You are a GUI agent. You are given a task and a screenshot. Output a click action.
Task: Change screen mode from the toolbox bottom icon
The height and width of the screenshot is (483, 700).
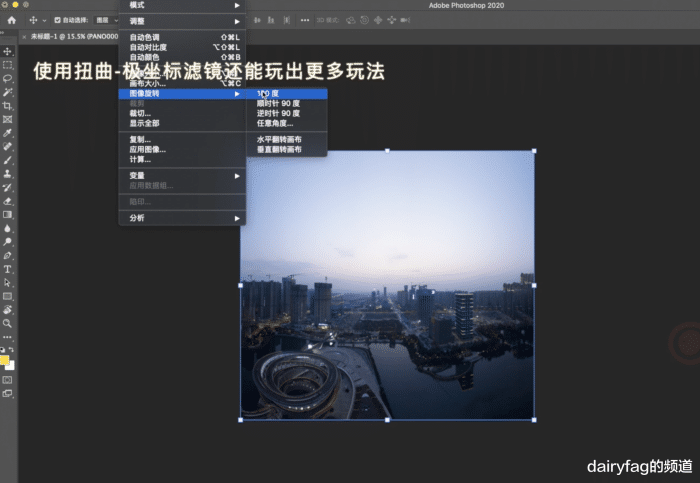coord(8,393)
